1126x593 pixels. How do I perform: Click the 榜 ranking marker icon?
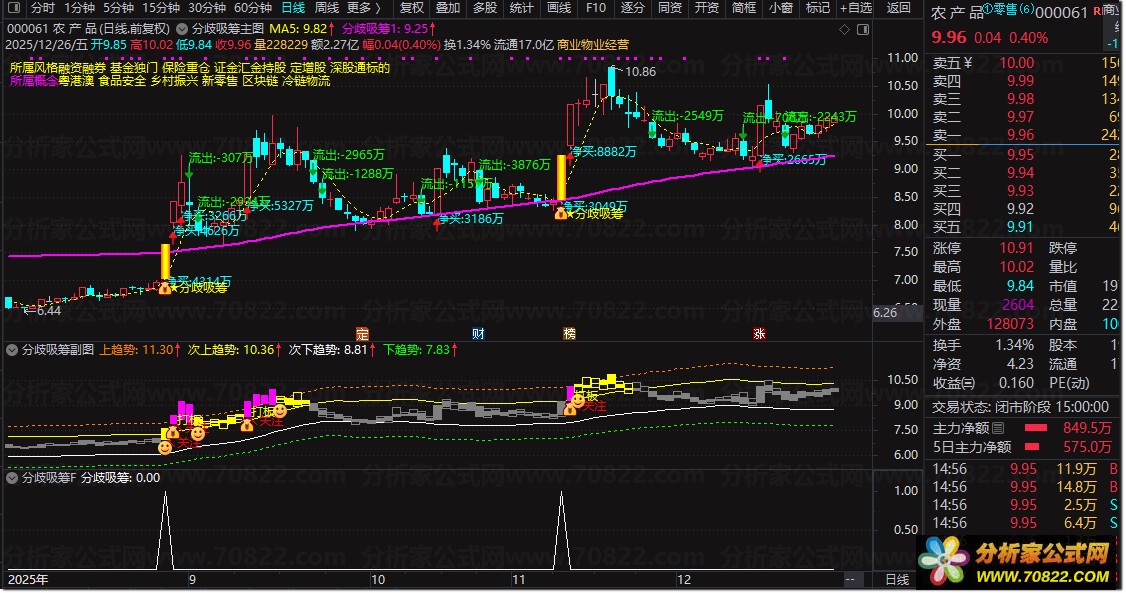[x=570, y=333]
